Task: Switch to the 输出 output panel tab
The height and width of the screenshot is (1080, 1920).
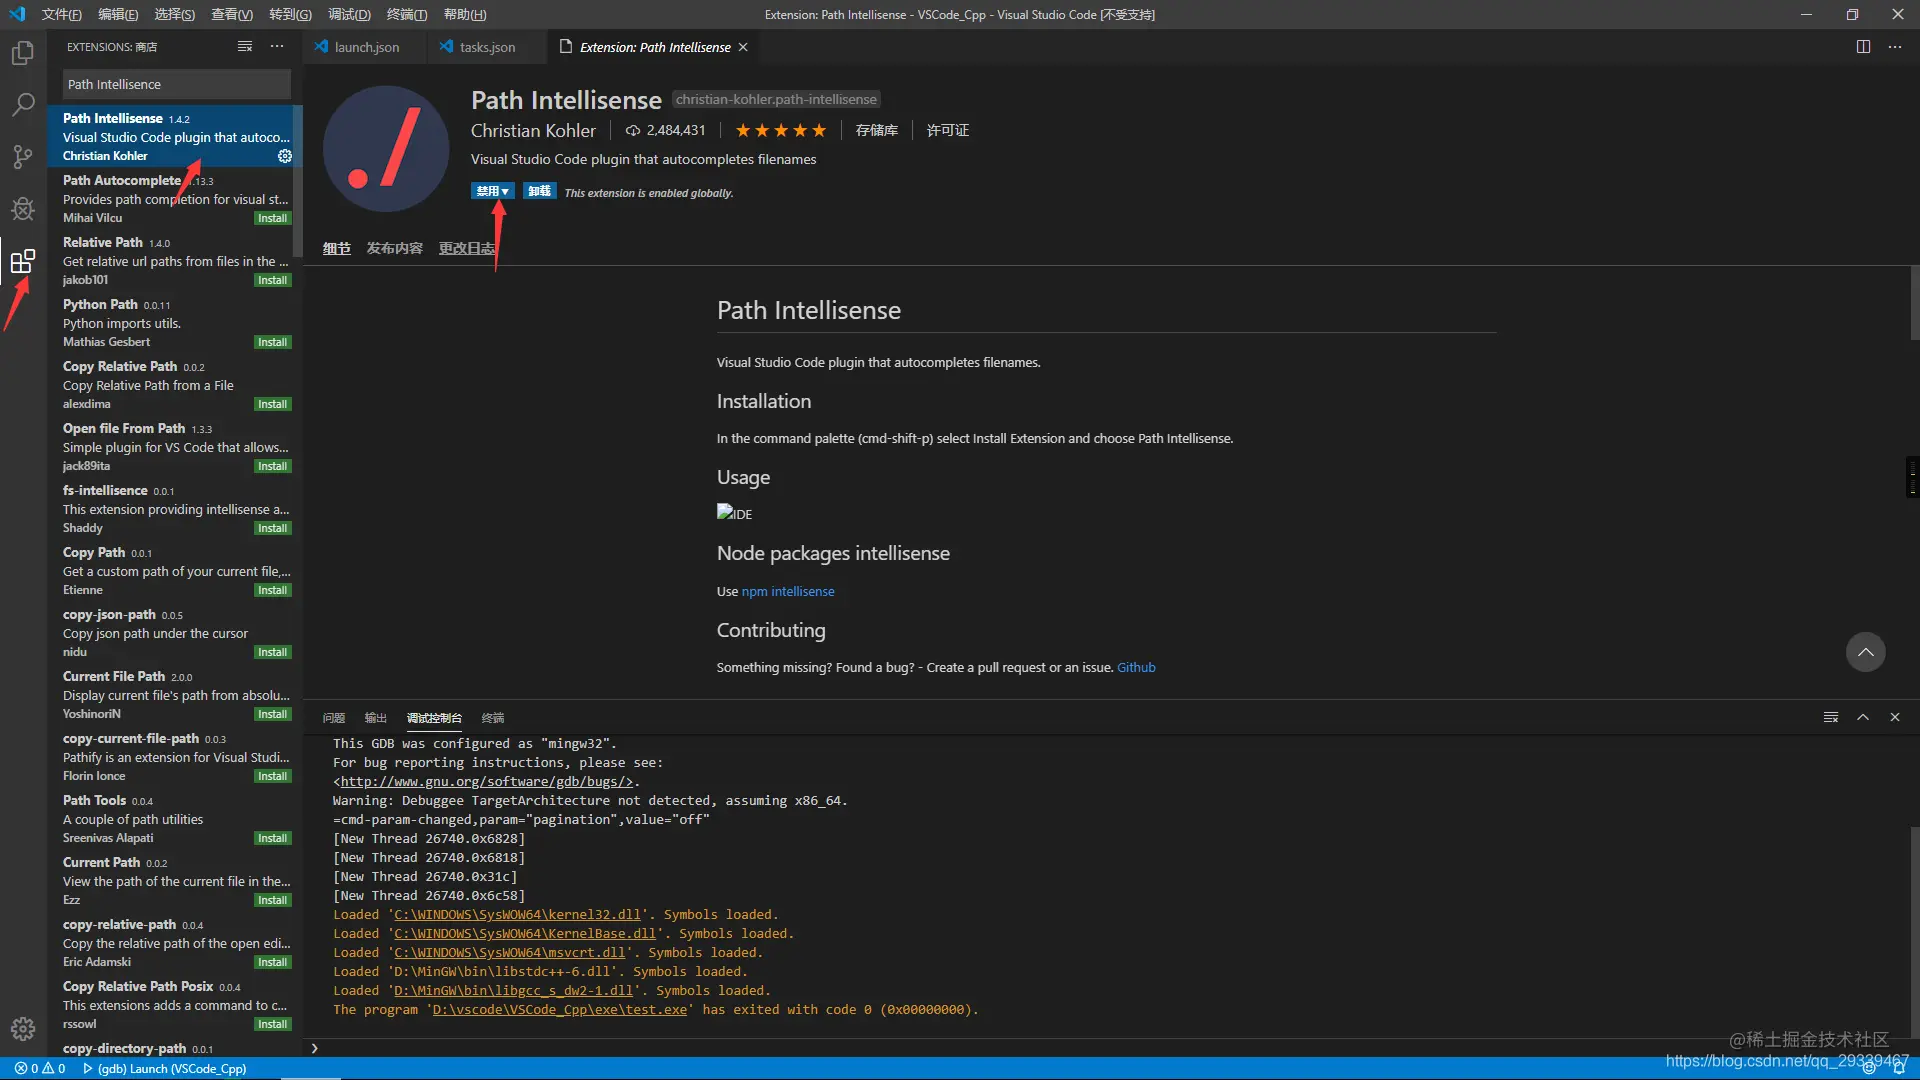Action: pos(376,718)
